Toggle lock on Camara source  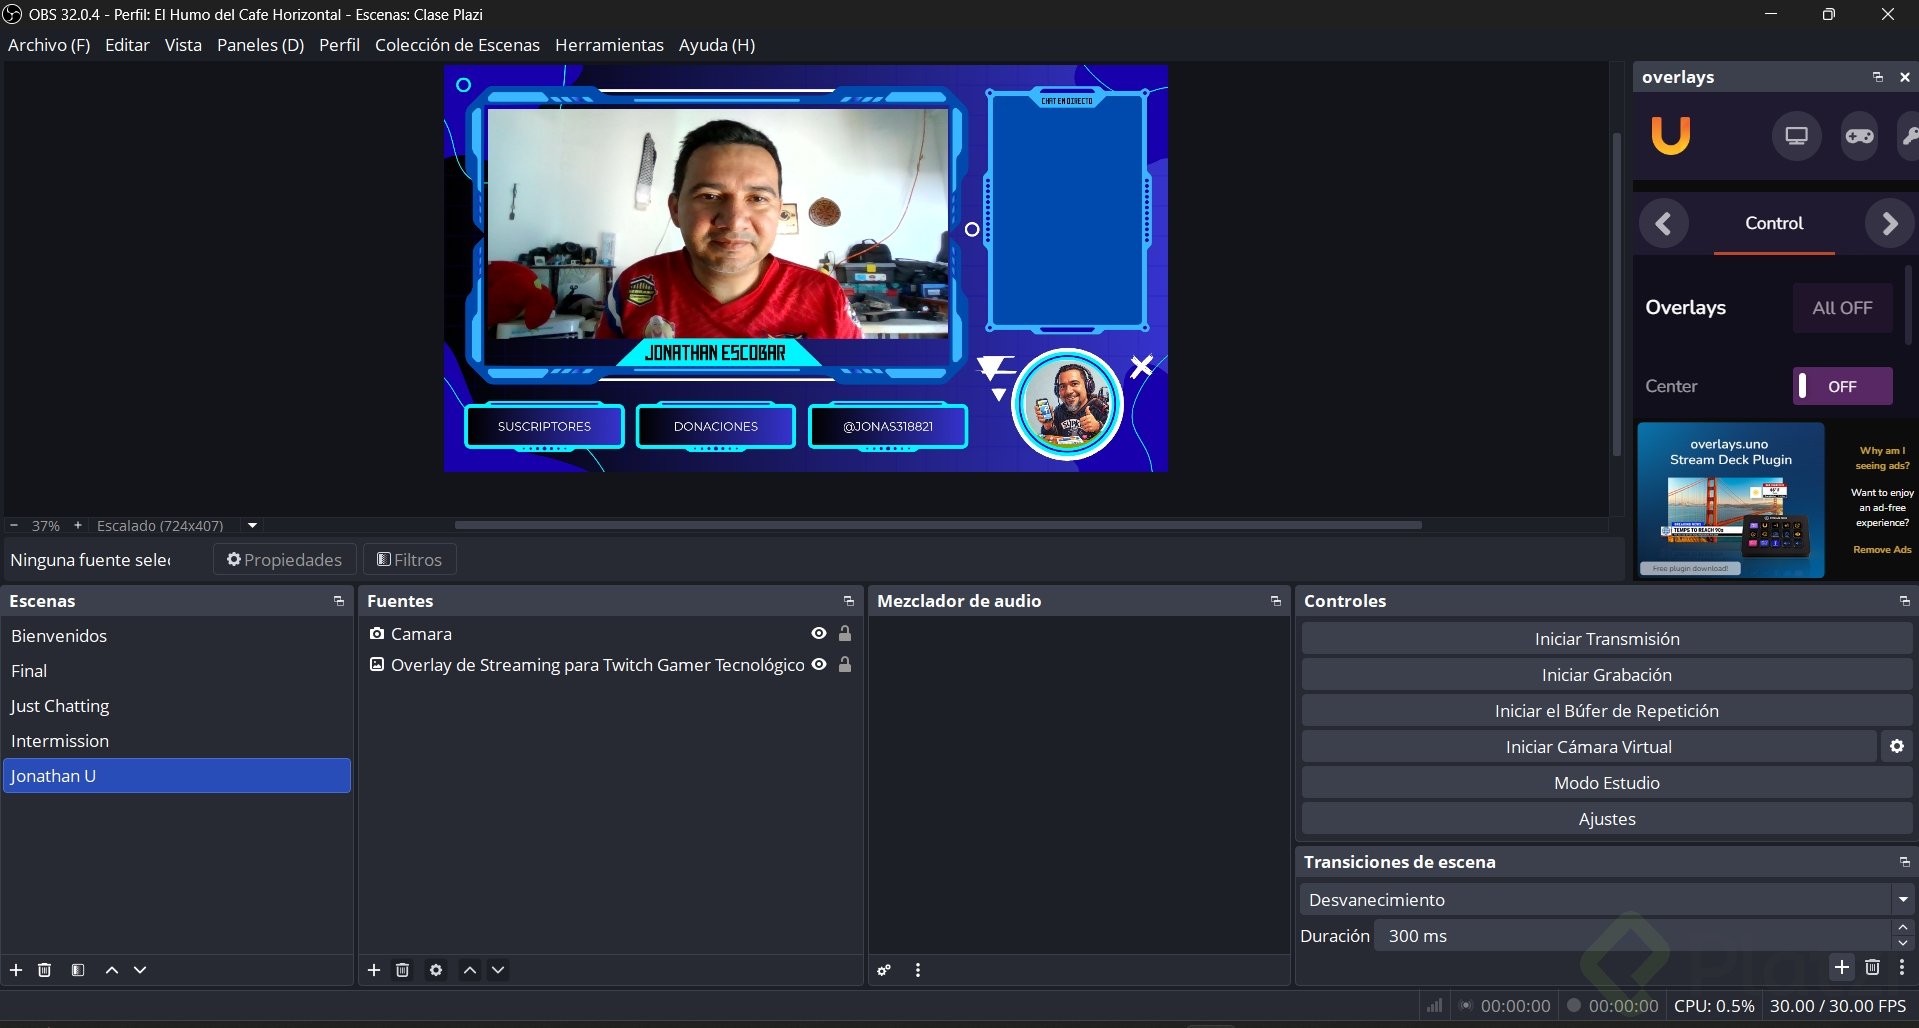click(x=845, y=633)
